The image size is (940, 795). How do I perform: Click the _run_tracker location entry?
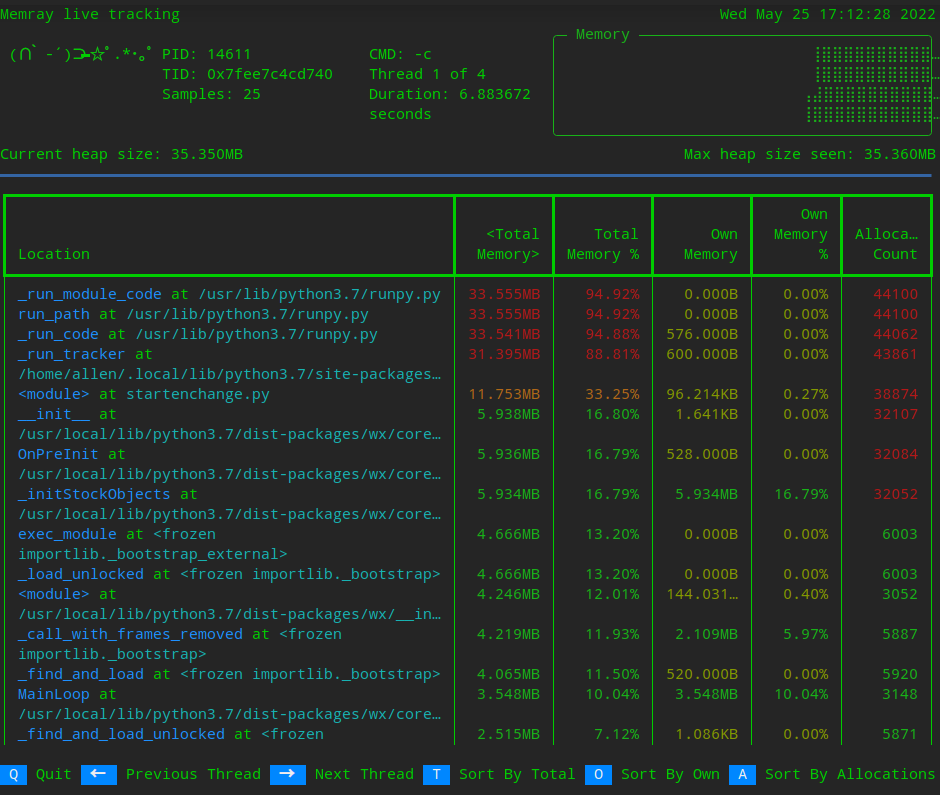click(229, 365)
